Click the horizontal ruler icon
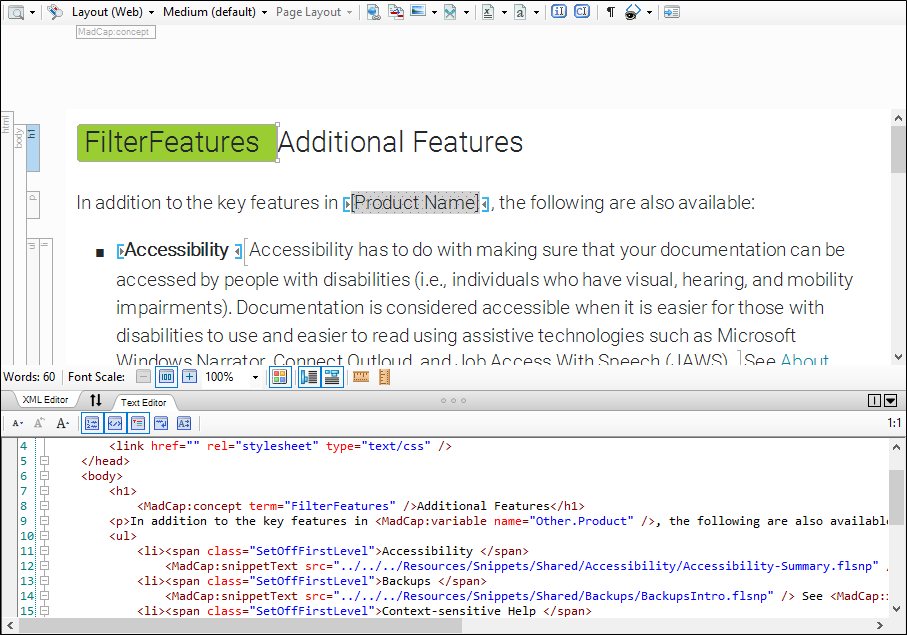Viewport: 907px width, 635px height. (x=361, y=377)
